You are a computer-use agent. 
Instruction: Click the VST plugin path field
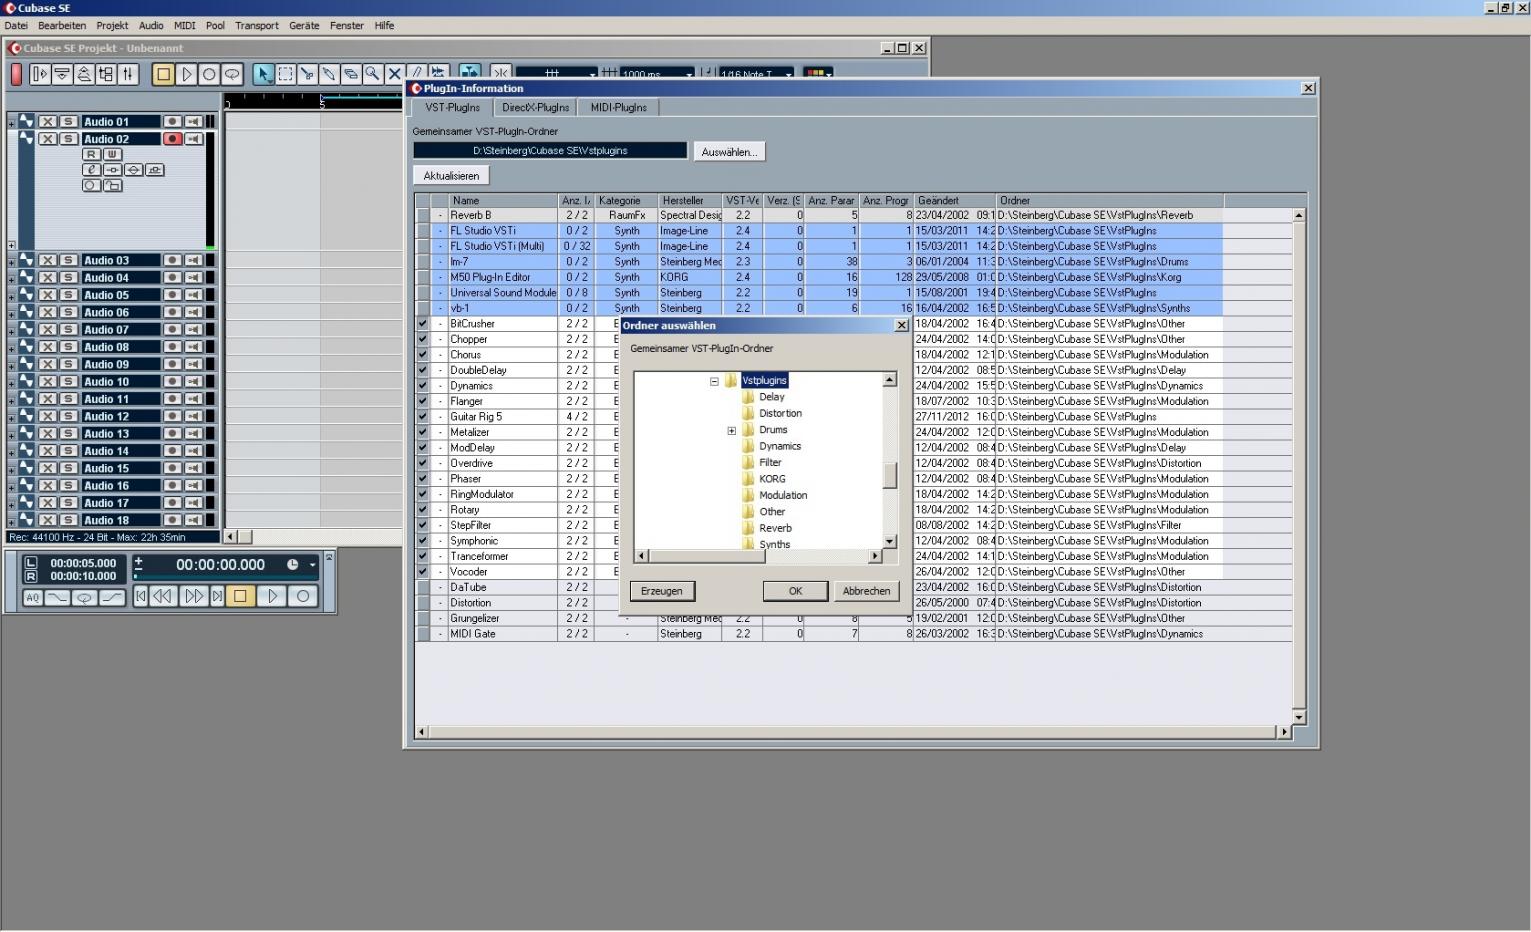550,151
